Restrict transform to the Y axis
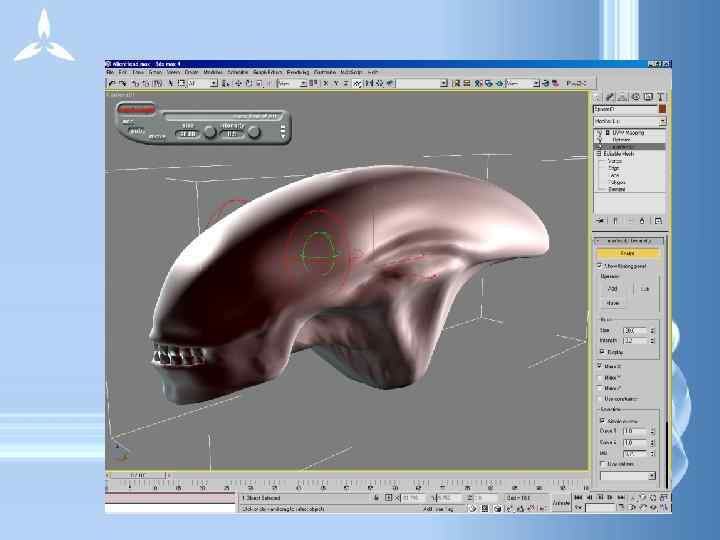This screenshot has height=540, width=720. (336, 84)
